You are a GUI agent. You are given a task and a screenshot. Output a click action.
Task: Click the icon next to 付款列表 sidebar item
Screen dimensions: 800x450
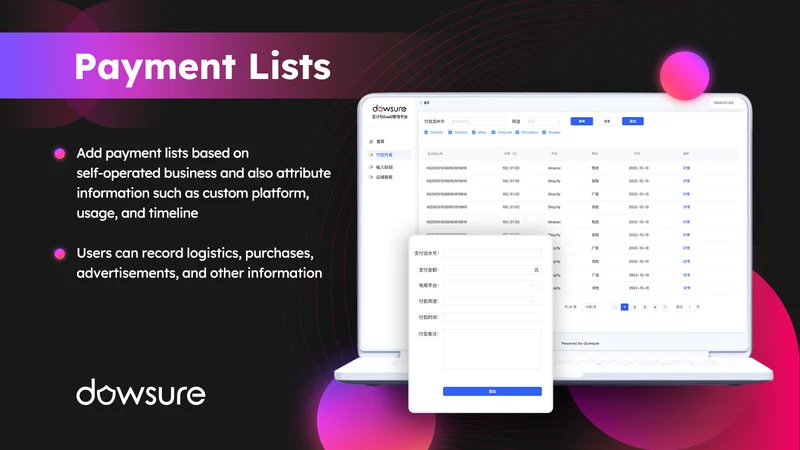coord(371,155)
